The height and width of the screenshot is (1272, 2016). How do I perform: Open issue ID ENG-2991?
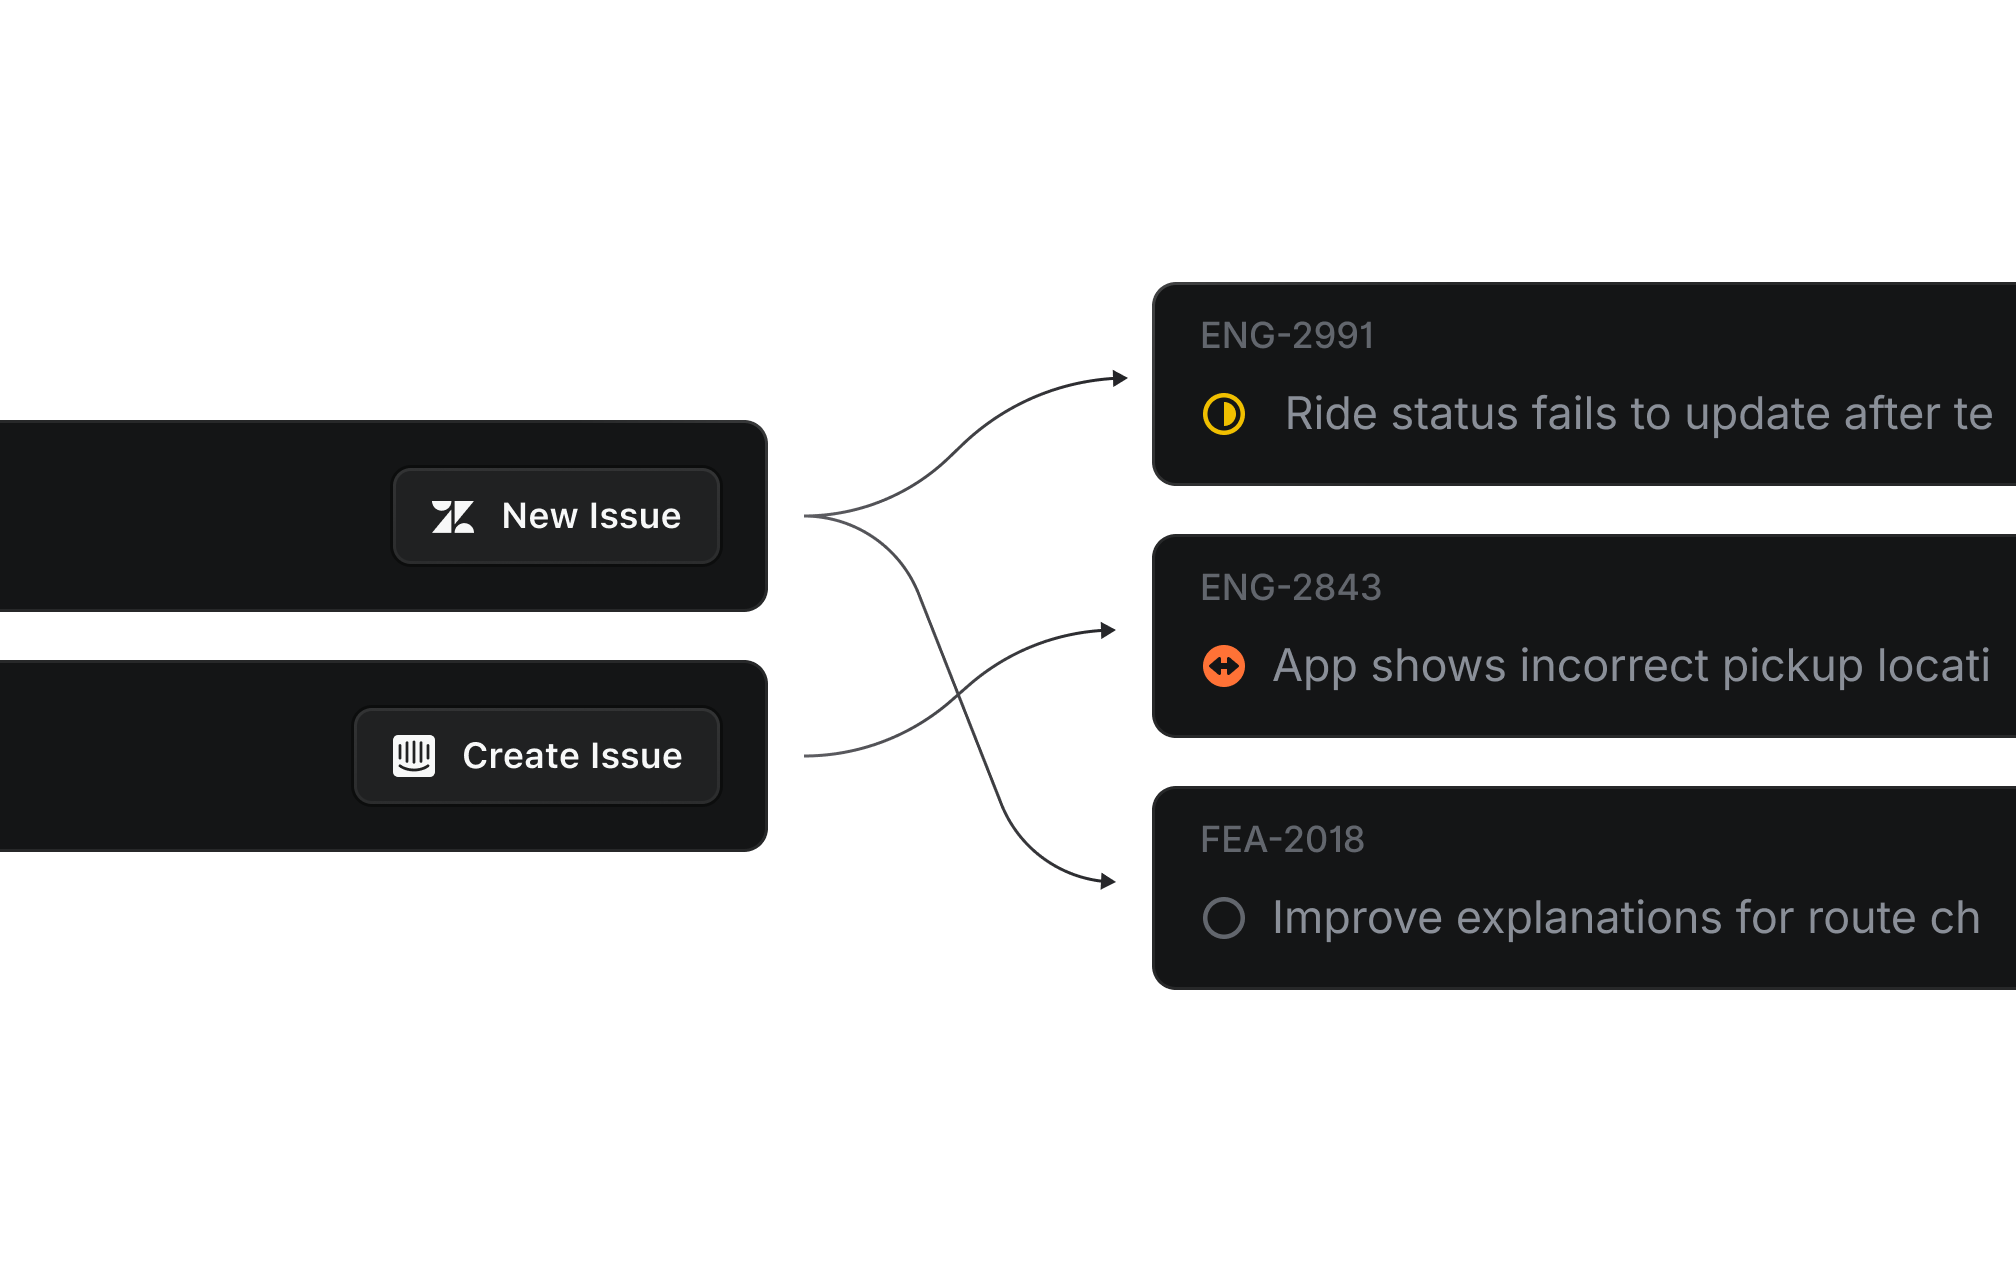tap(1287, 336)
